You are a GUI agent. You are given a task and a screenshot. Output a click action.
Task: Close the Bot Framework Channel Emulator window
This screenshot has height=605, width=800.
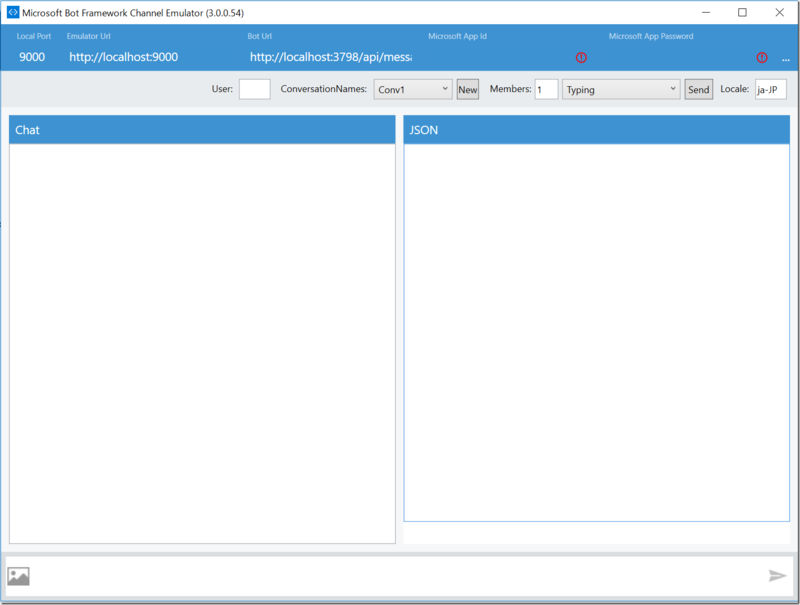coord(780,12)
